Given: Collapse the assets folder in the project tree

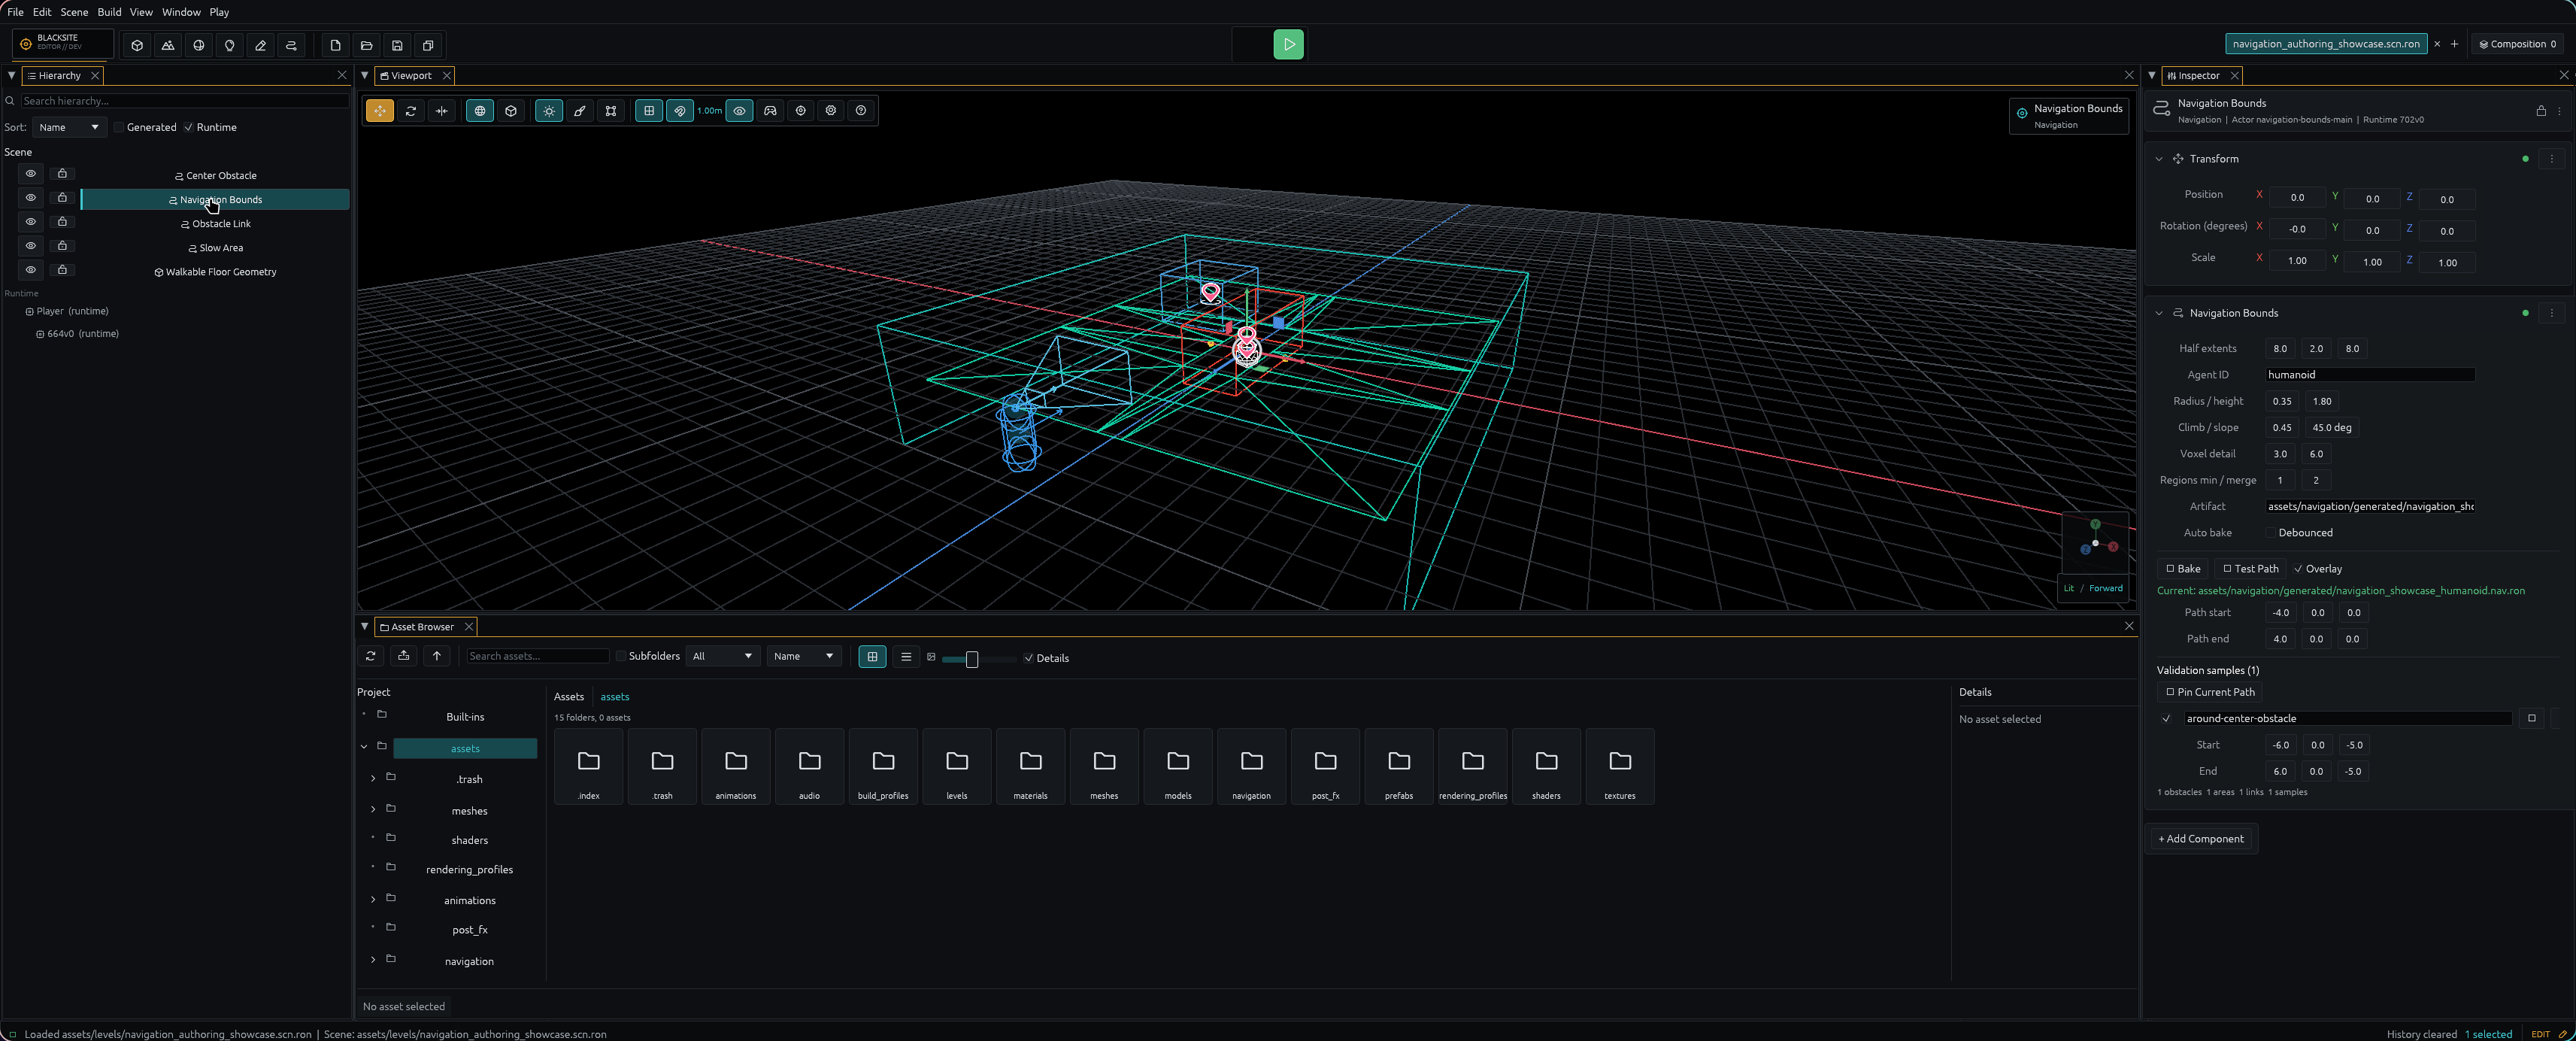Looking at the screenshot, I should [364, 747].
